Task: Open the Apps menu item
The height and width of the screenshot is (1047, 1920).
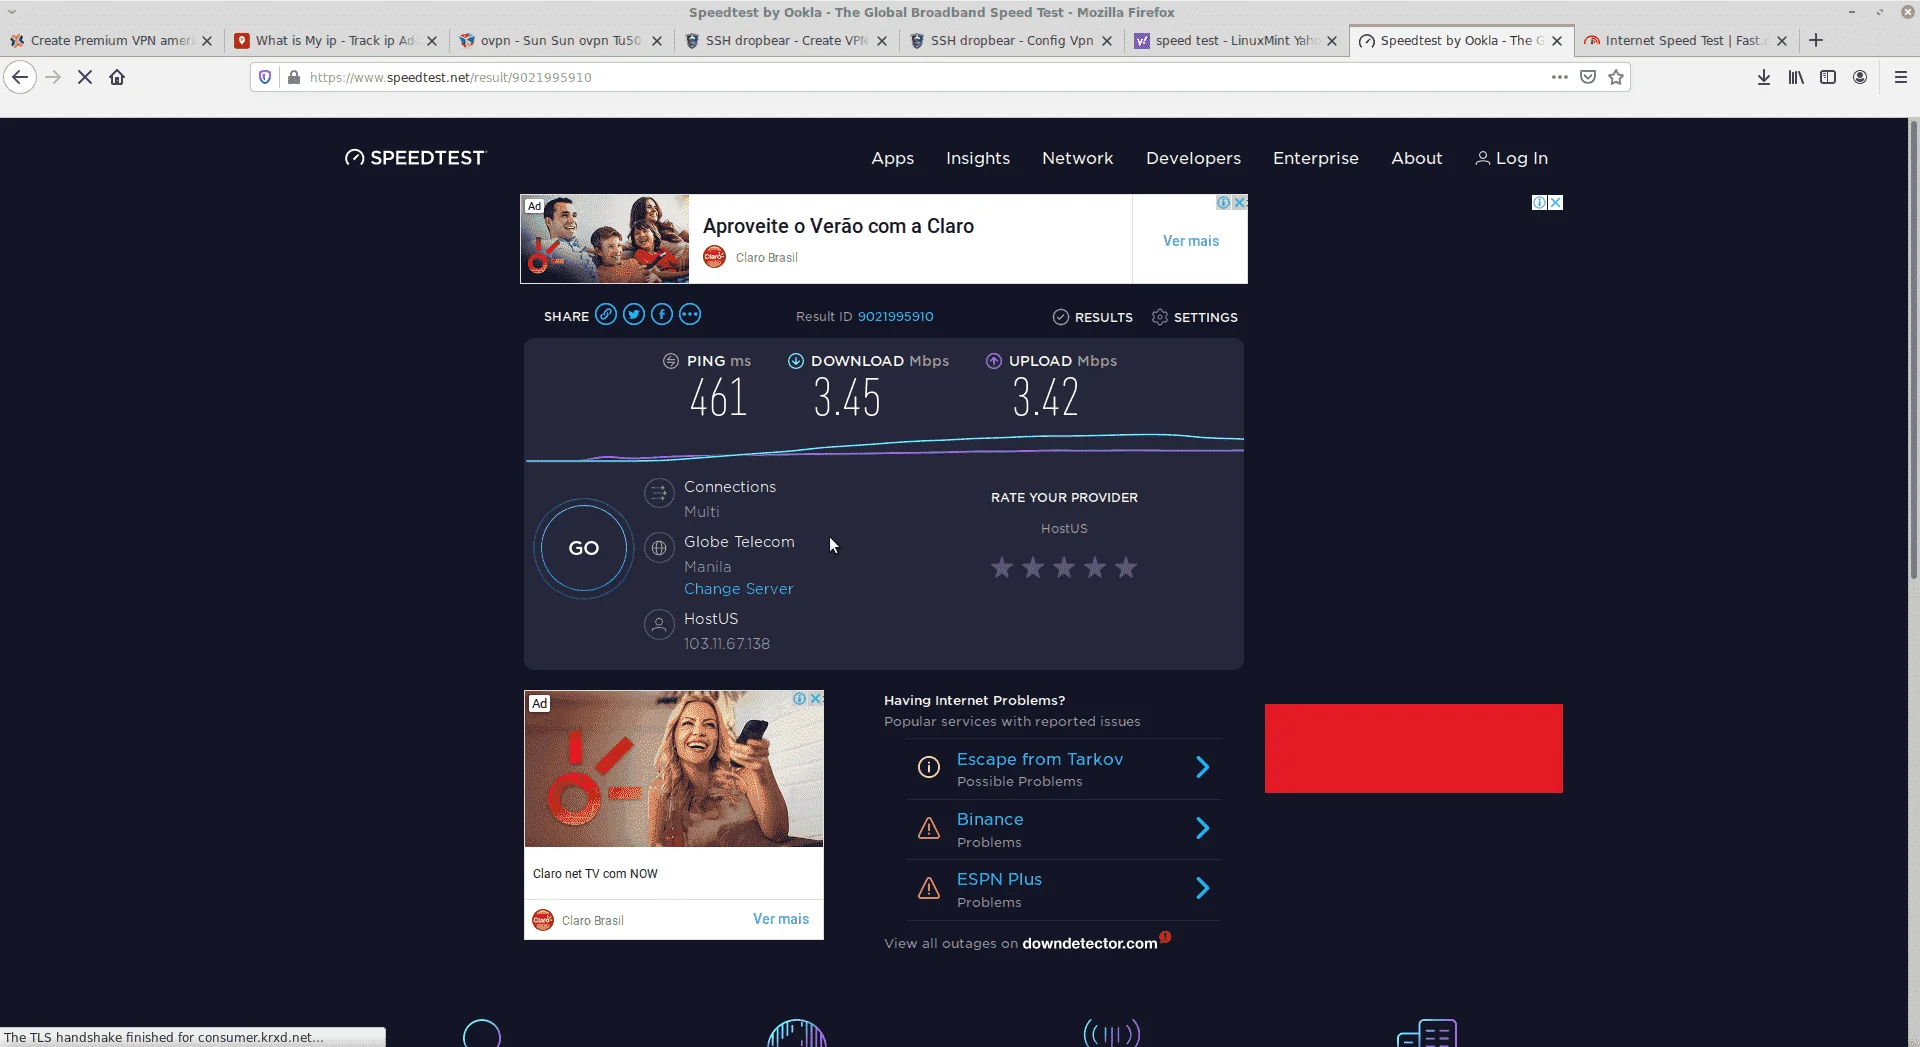Action: [893, 158]
